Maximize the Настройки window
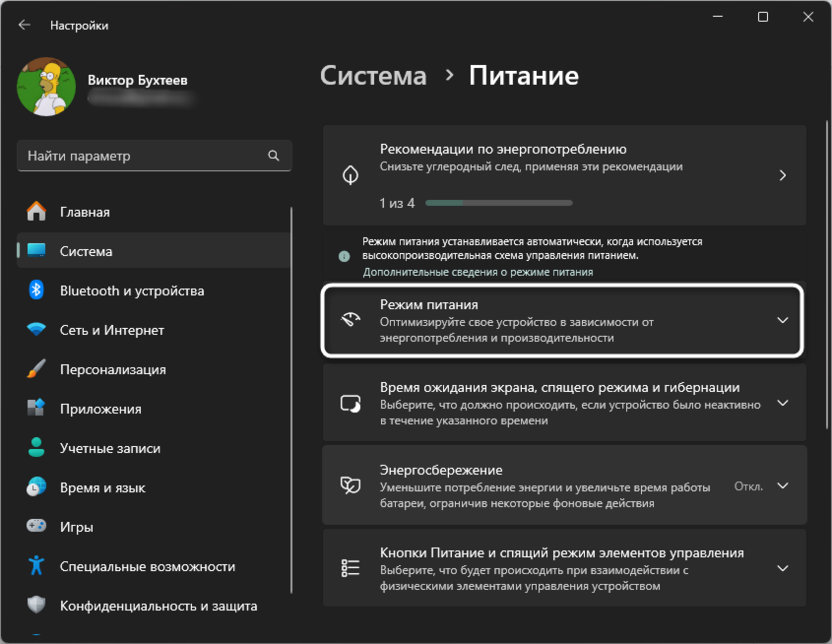 (762, 17)
